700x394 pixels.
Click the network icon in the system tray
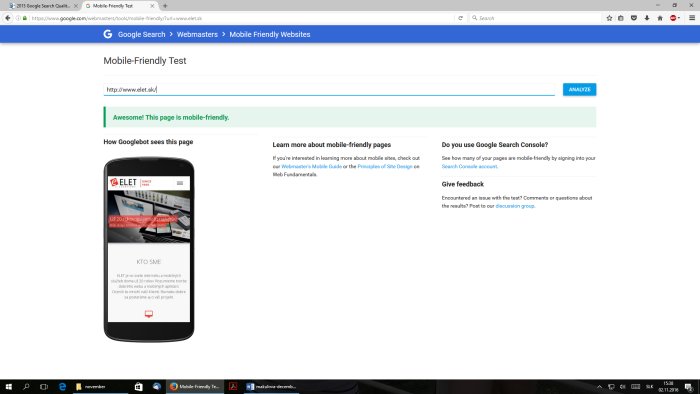pos(611,386)
